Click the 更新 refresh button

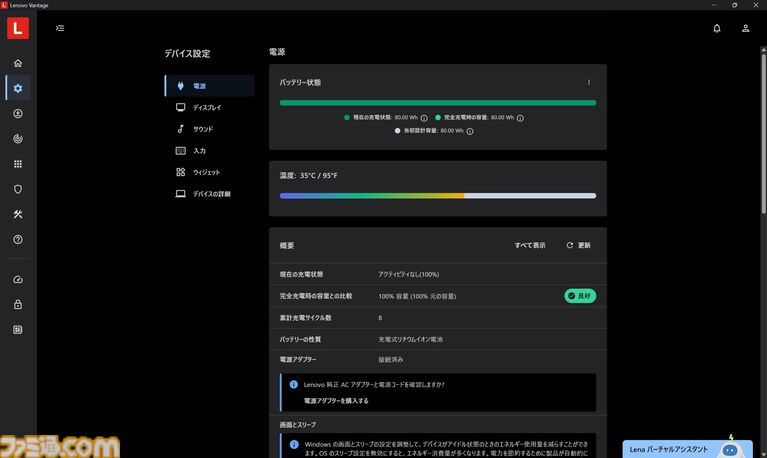579,245
